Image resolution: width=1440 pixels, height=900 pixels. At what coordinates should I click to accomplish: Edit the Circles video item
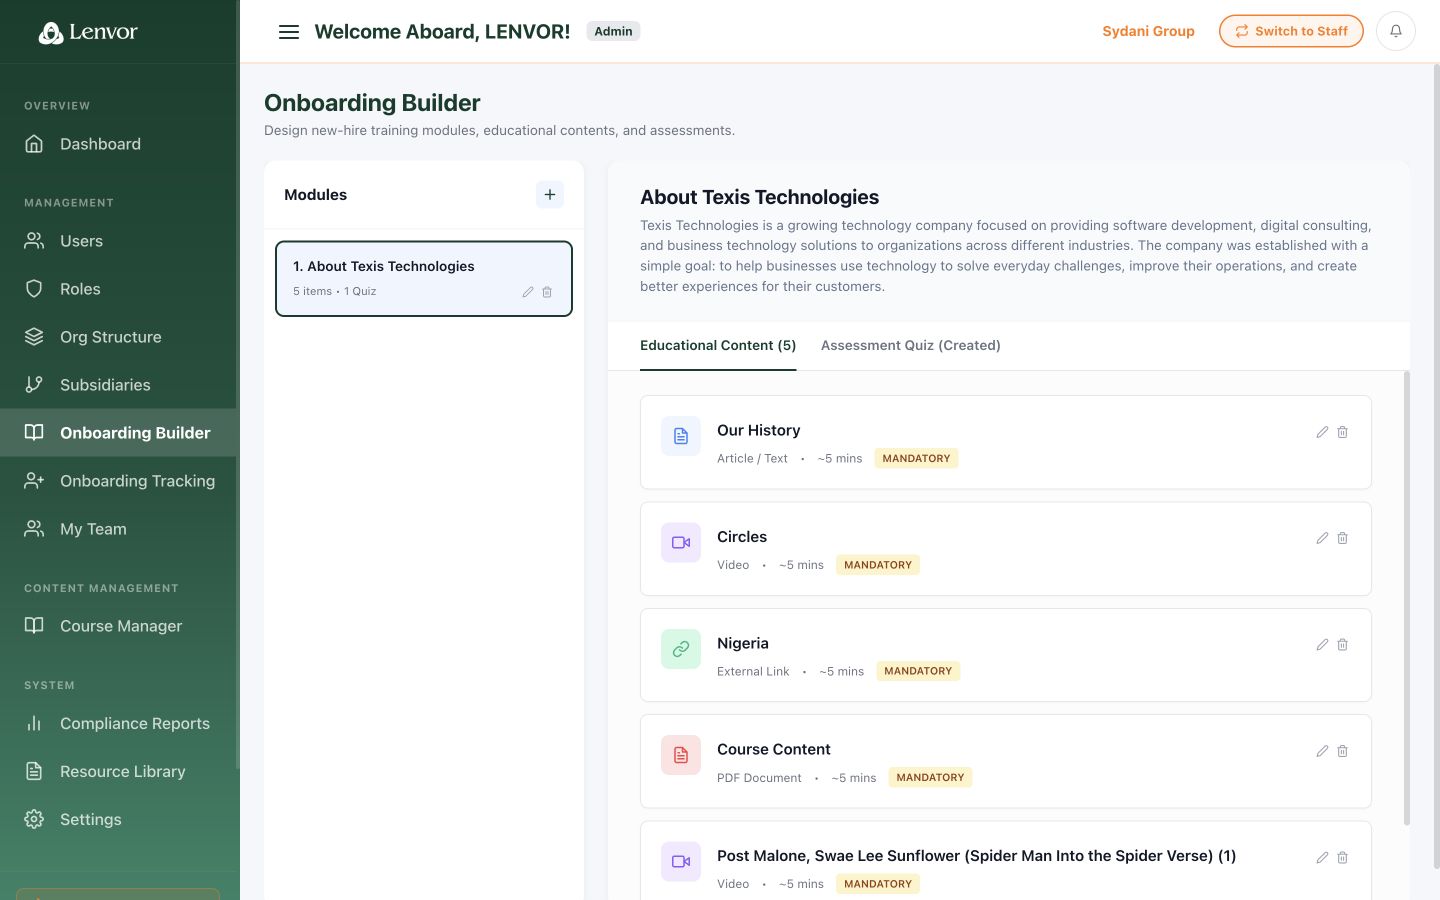pos(1322,538)
